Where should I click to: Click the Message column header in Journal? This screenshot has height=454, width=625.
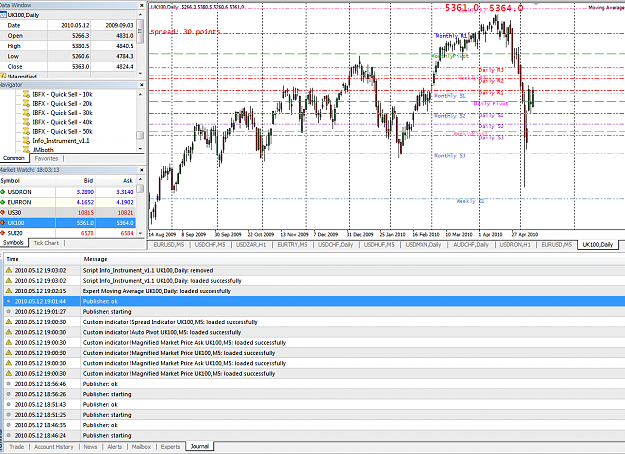click(353, 259)
